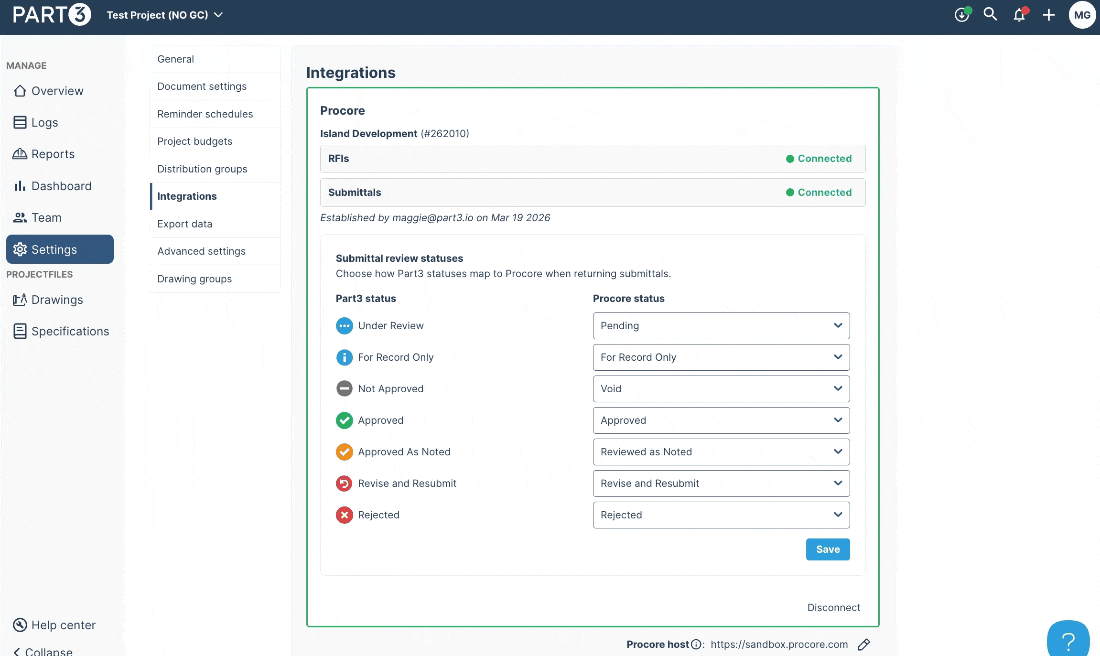
Task: Click the plus create icon
Action: (1048, 15)
